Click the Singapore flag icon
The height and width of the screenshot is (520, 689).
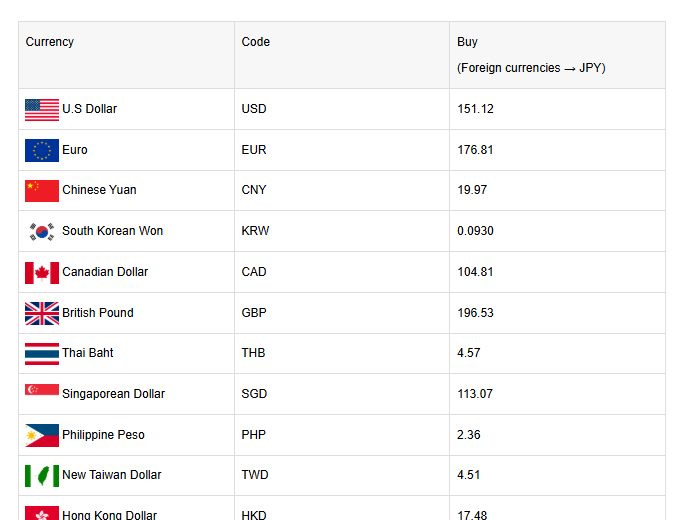pos(42,394)
